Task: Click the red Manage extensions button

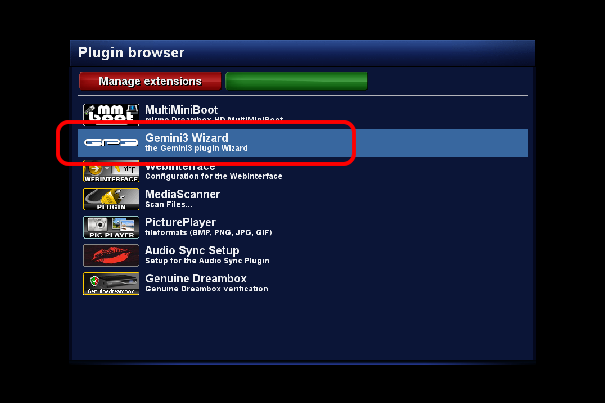Action: [150, 81]
